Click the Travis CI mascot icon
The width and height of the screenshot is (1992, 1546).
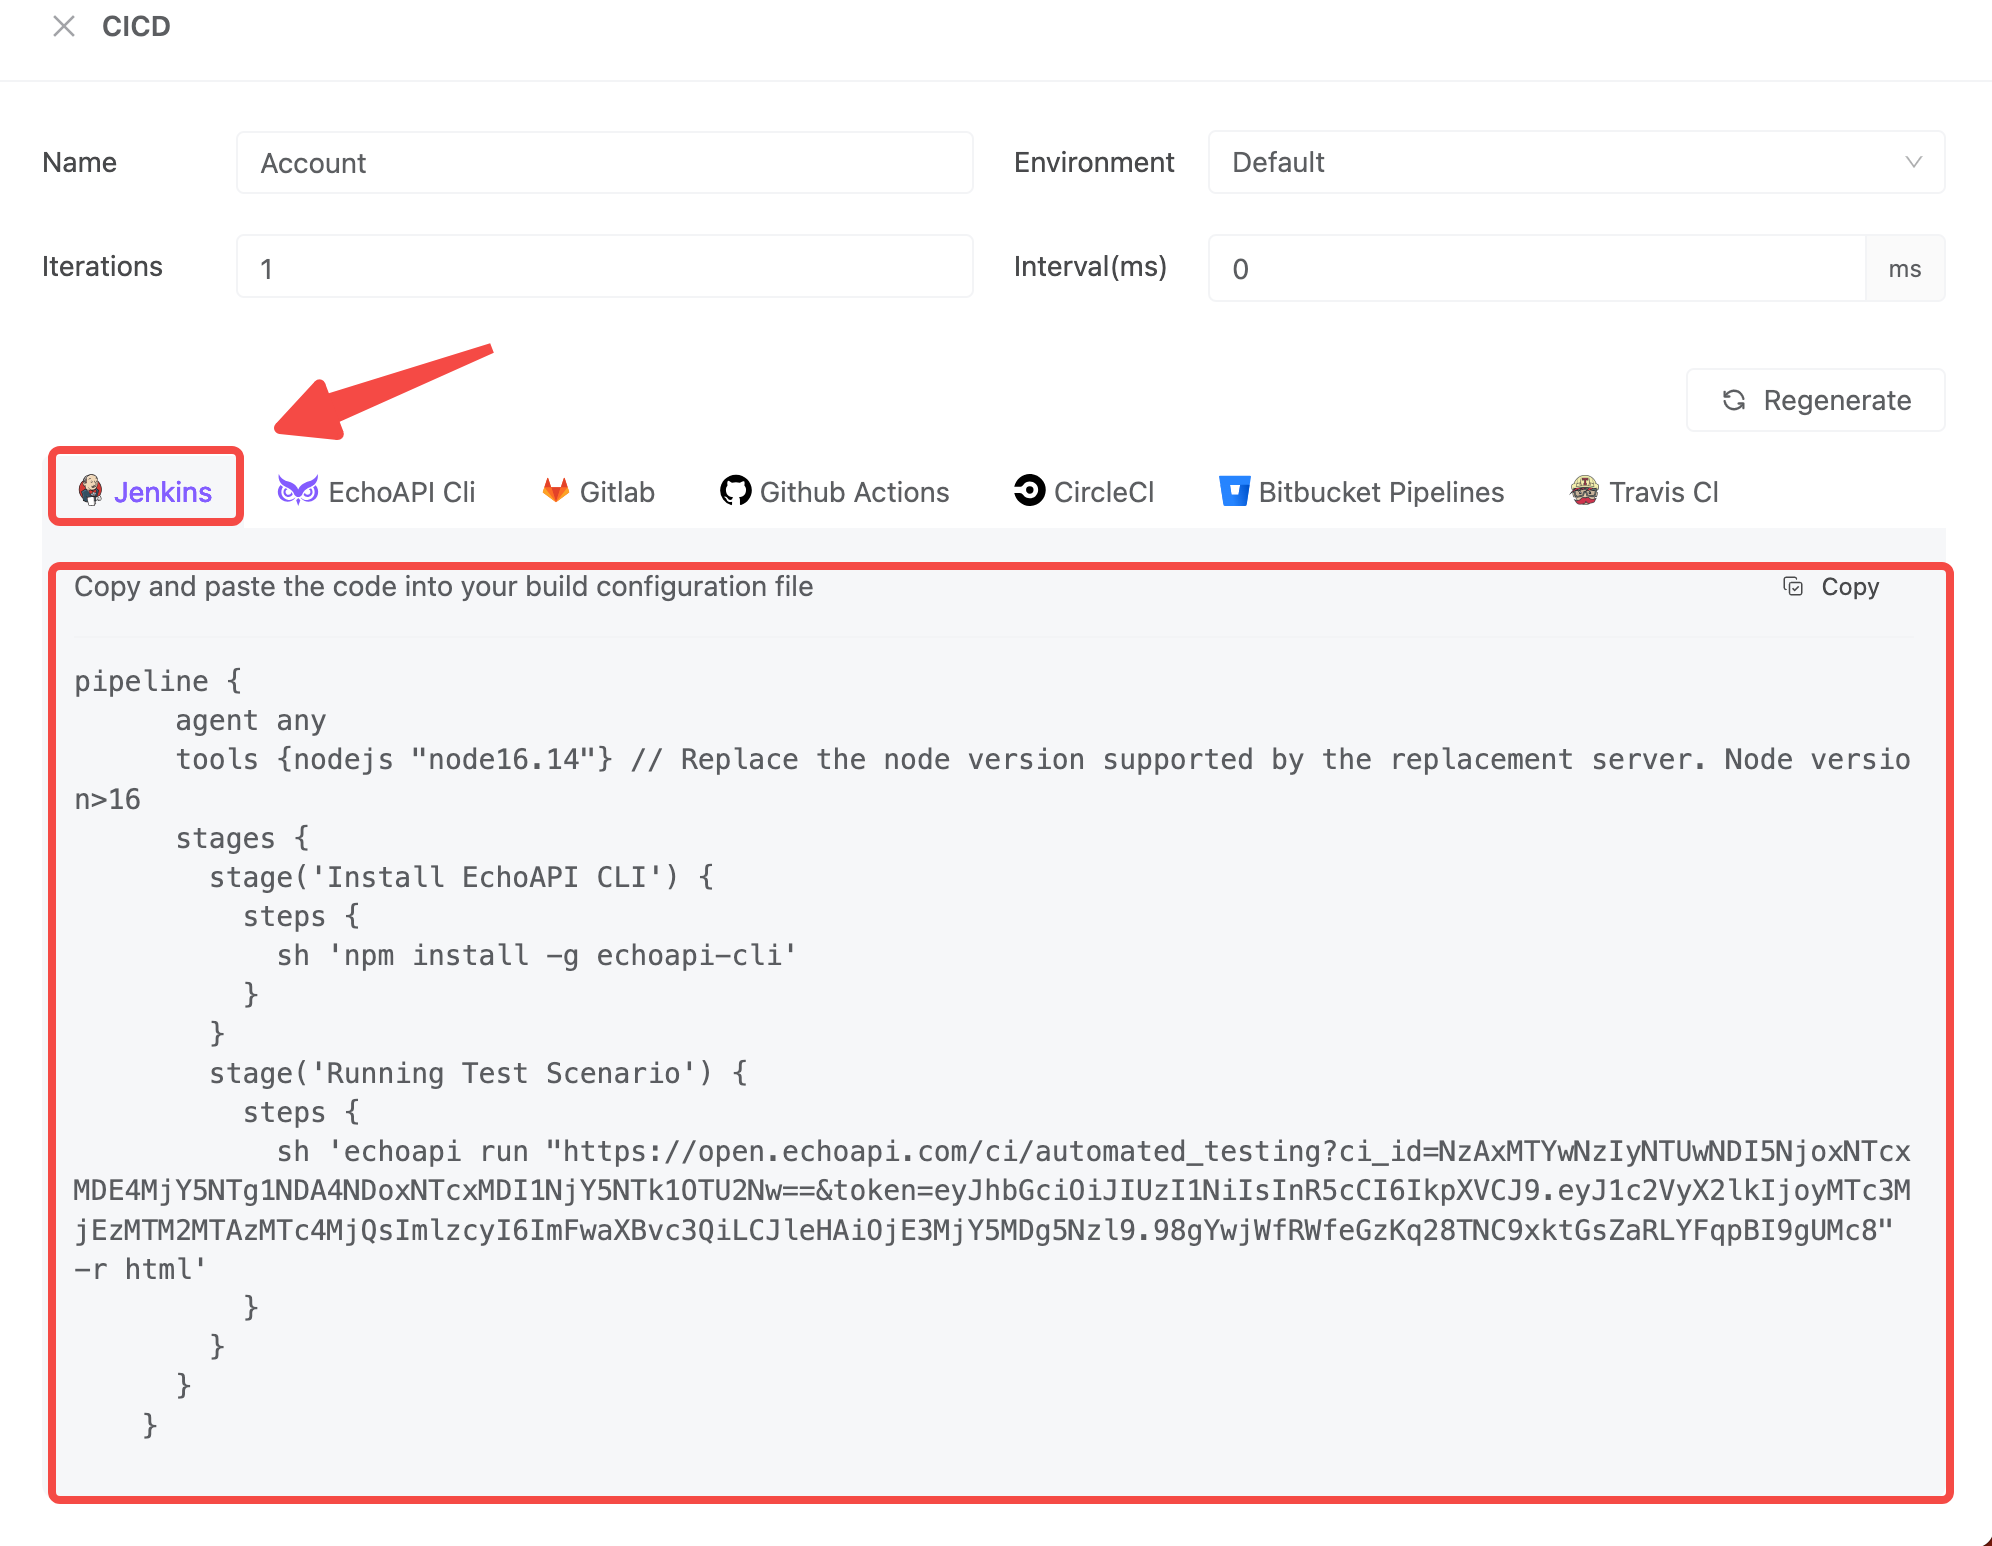click(x=1585, y=490)
